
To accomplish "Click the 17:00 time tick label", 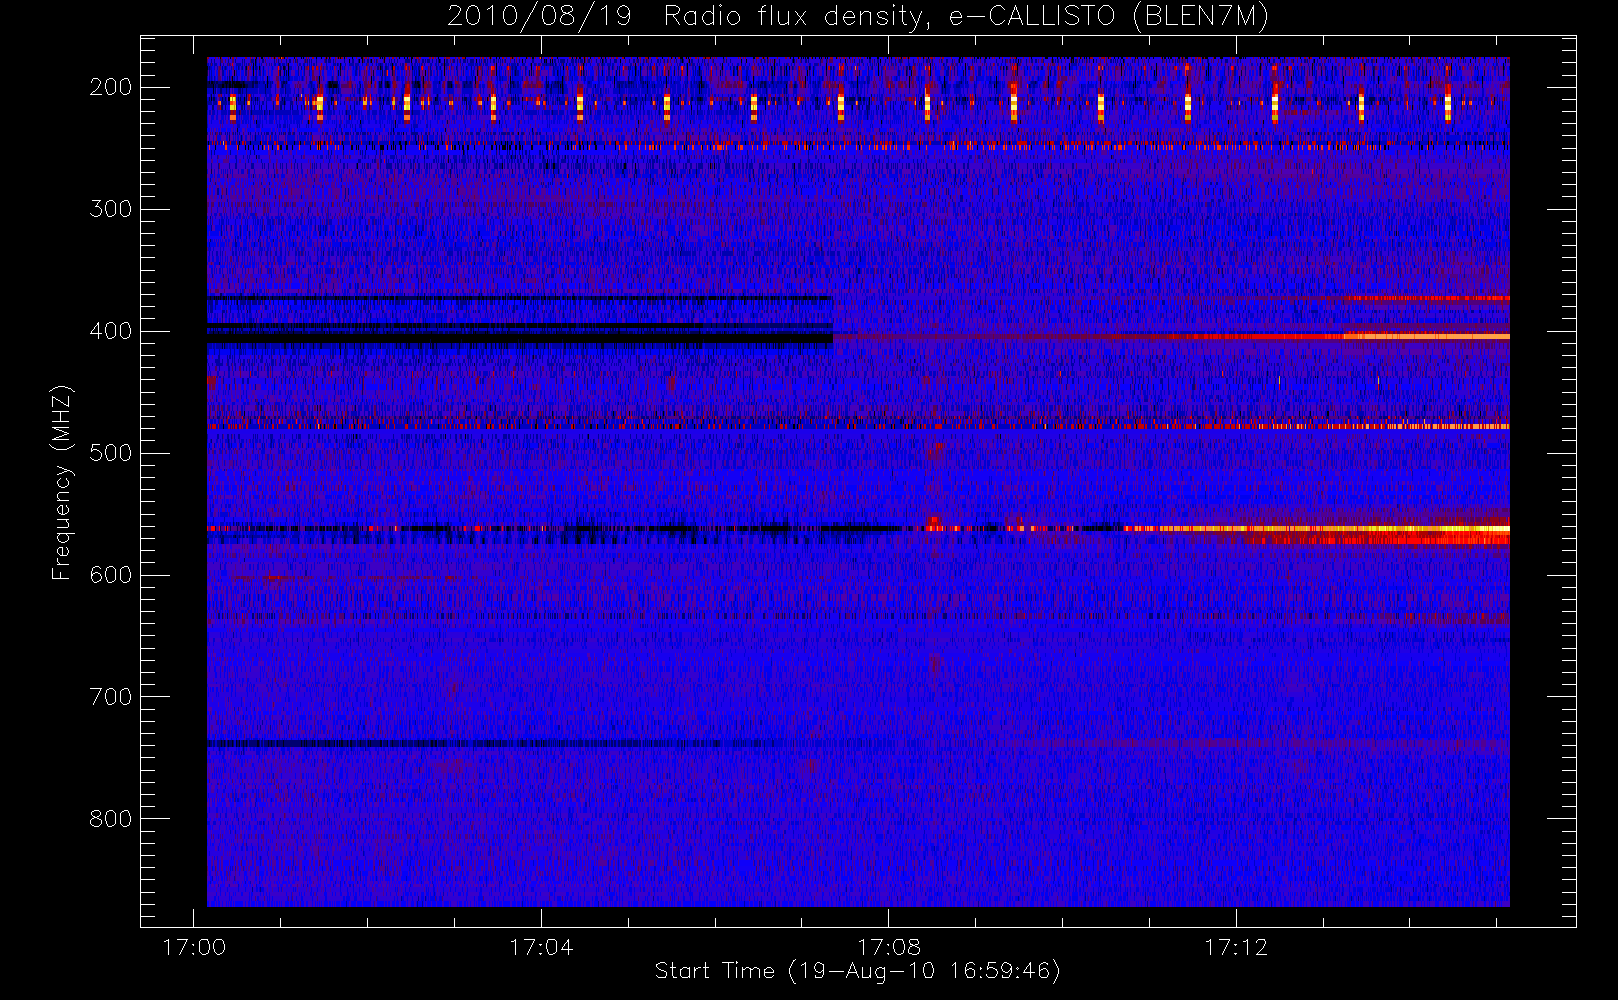I will pyautogui.click(x=194, y=947).
